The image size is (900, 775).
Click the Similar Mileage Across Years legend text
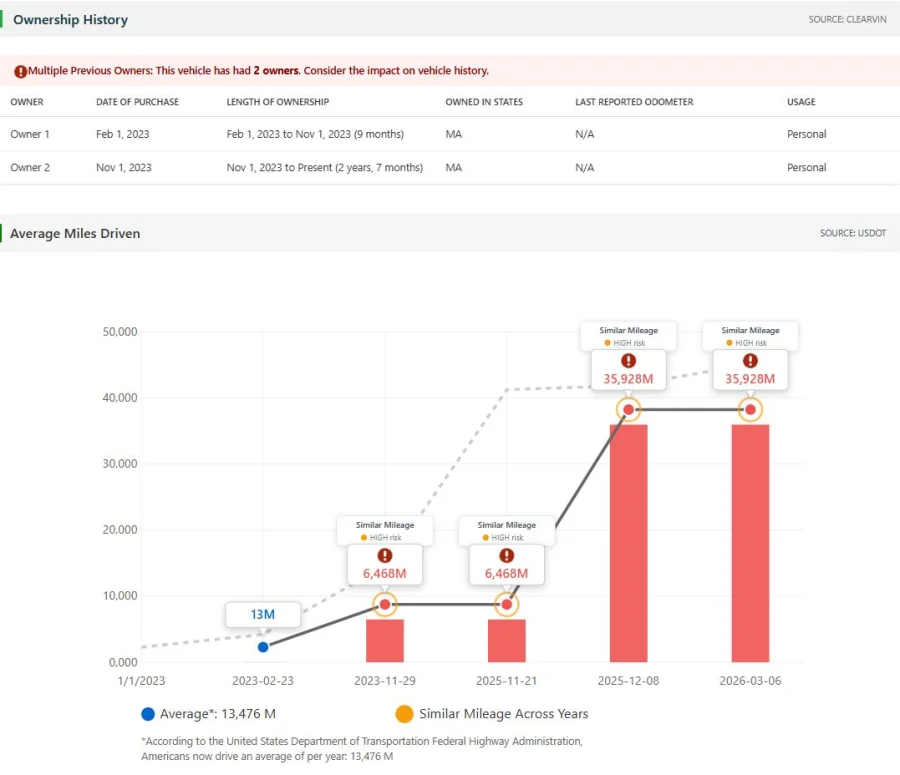coord(503,714)
